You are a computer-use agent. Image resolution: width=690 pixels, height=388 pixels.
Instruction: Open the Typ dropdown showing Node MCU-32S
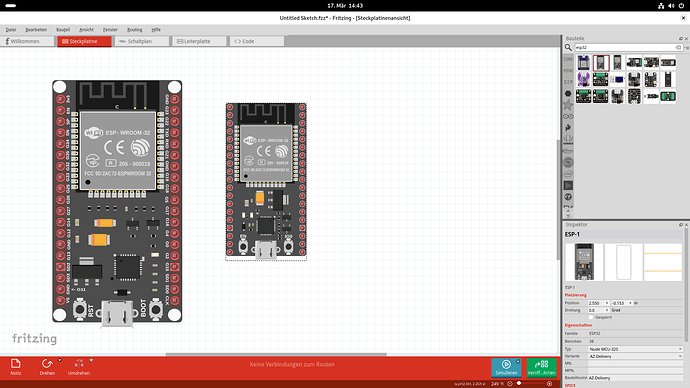point(635,349)
